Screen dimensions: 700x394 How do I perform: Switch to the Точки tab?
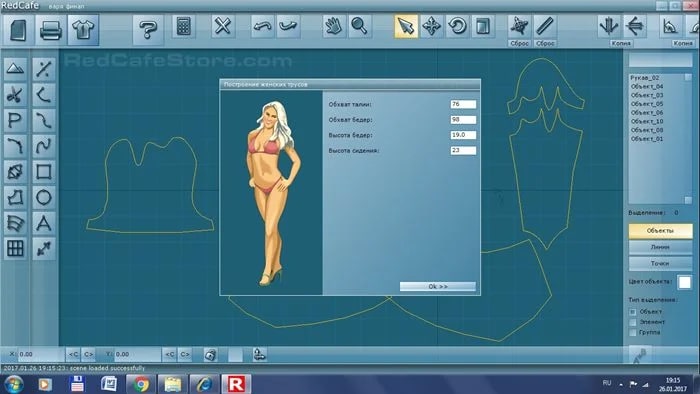[660, 263]
